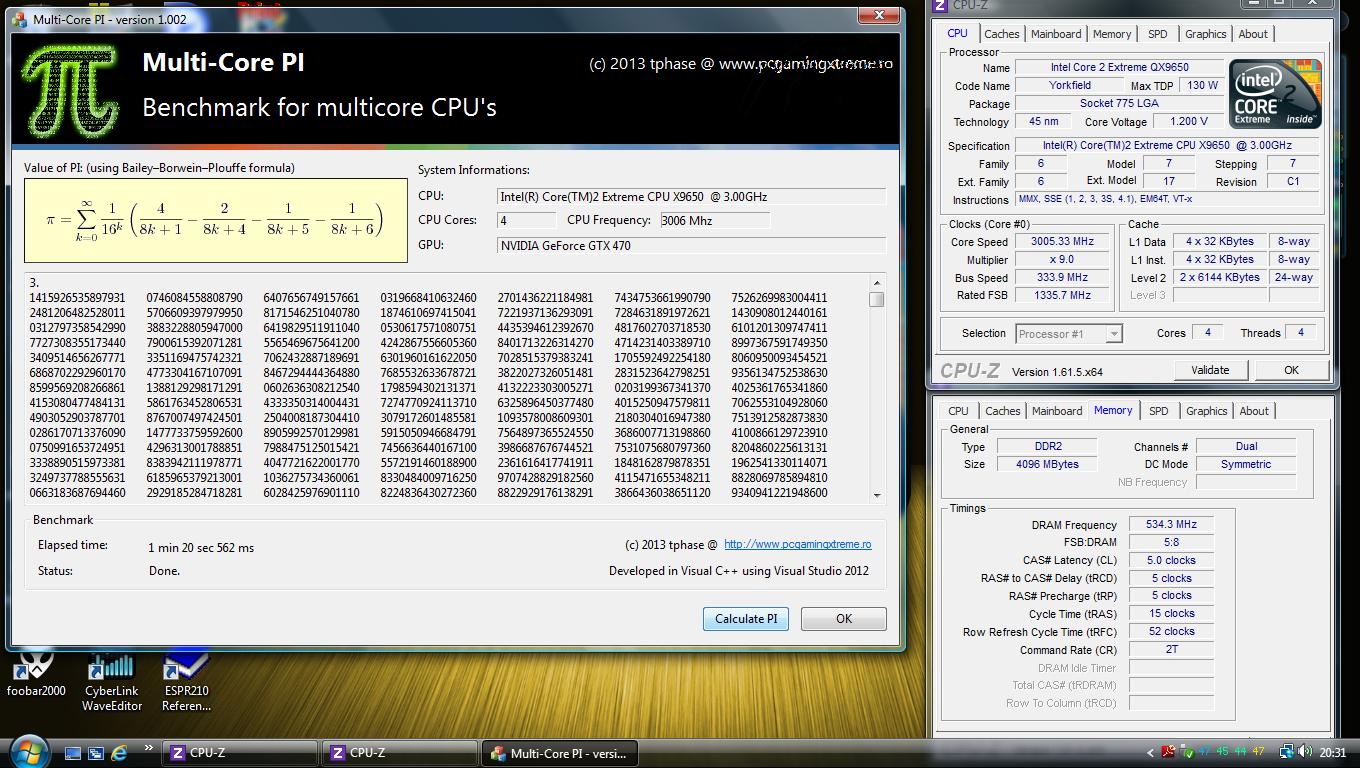Click the CPU-Z title bar Z icon
Screen dimensions: 1360x768
pyautogui.click(x=939, y=6)
